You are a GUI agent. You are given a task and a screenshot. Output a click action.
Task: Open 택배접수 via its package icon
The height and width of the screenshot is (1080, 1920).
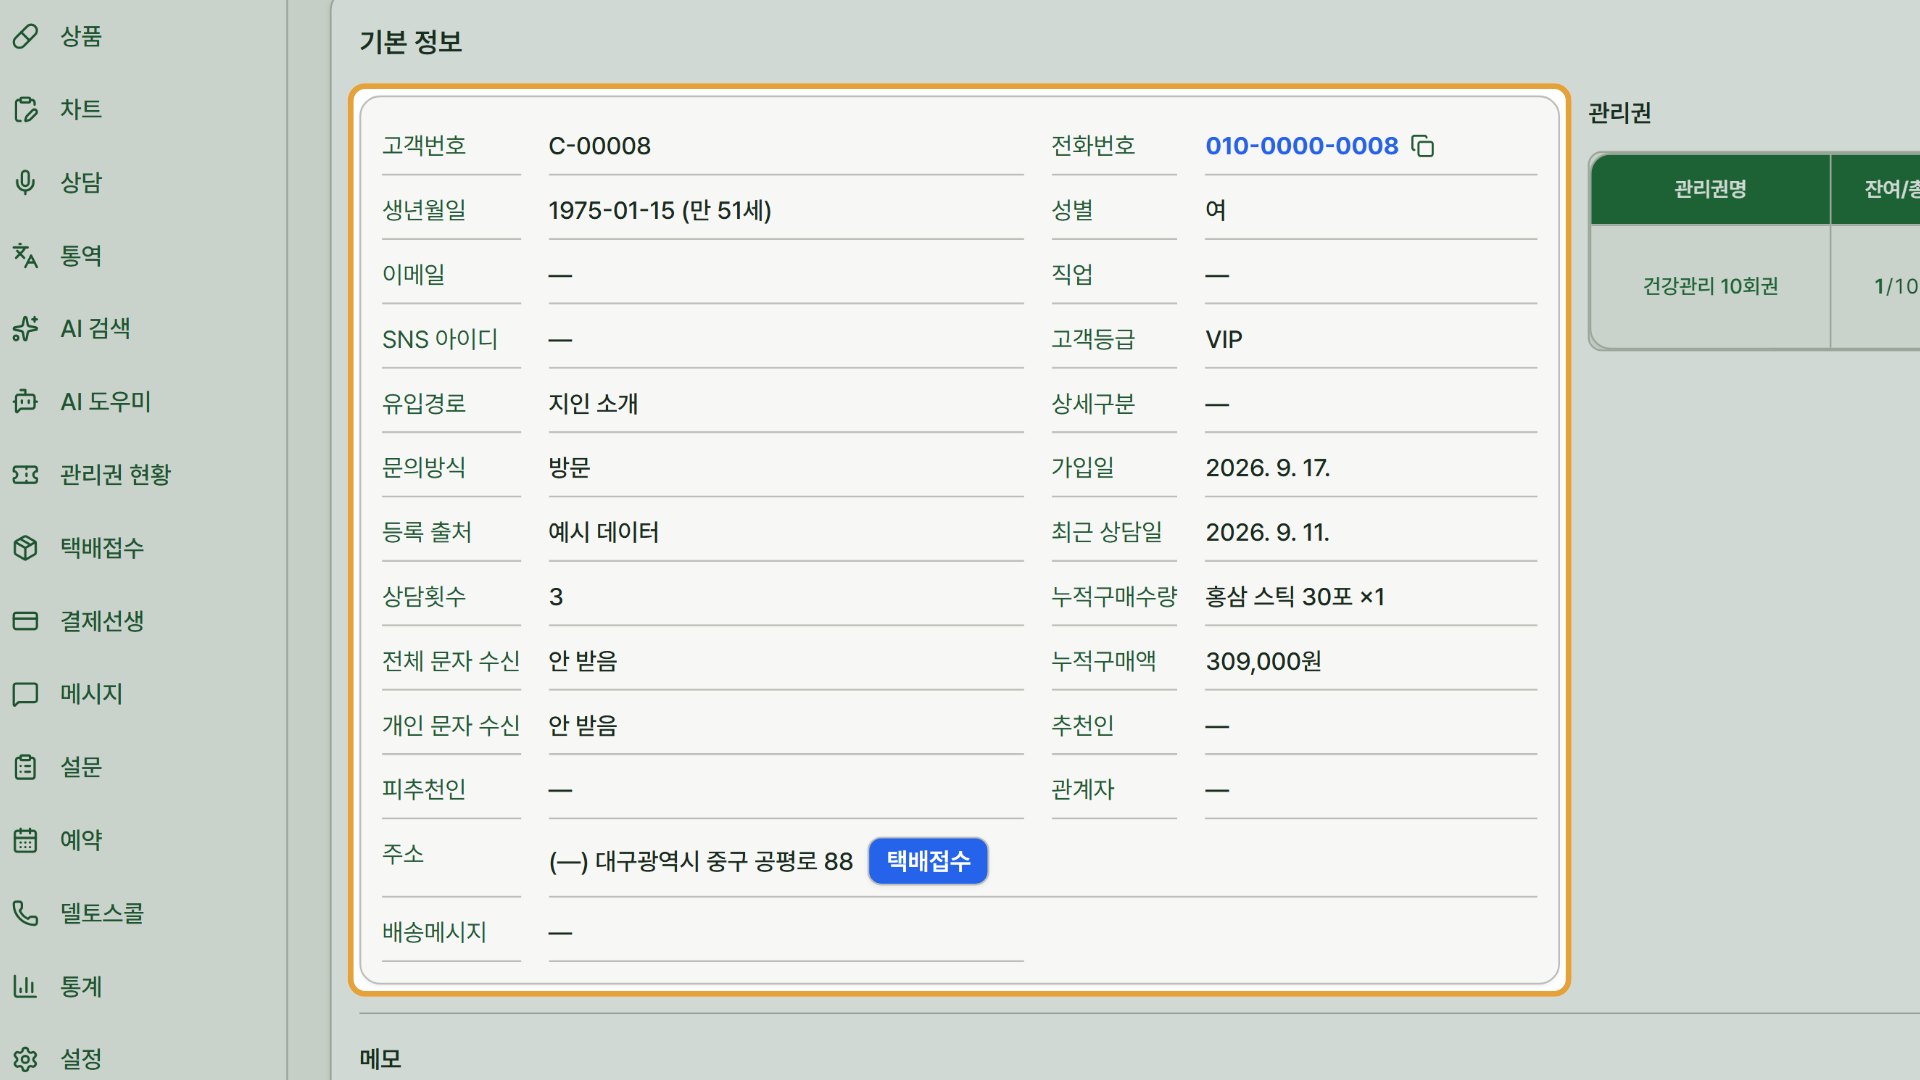tap(25, 548)
